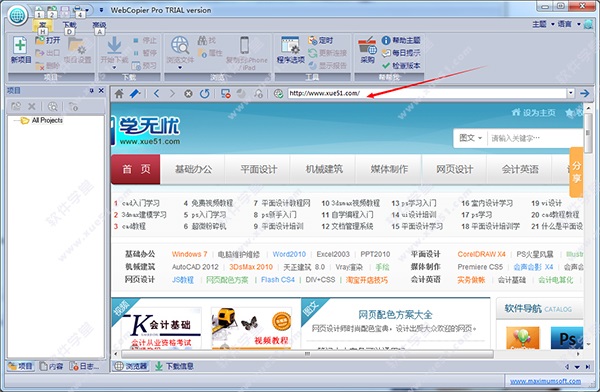This screenshot has height=392, width=600.
Task: Click the monitor with red block icon
Action: tap(226, 93)
